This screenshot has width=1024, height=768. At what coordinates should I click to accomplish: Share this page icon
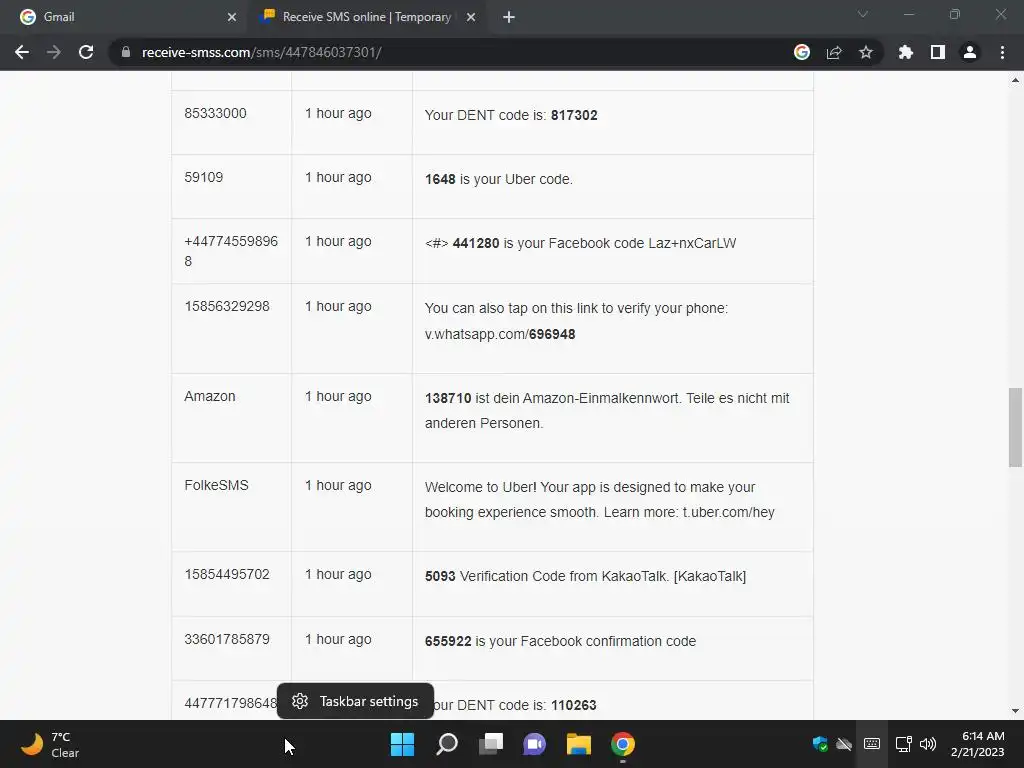(x=834, y=52)
